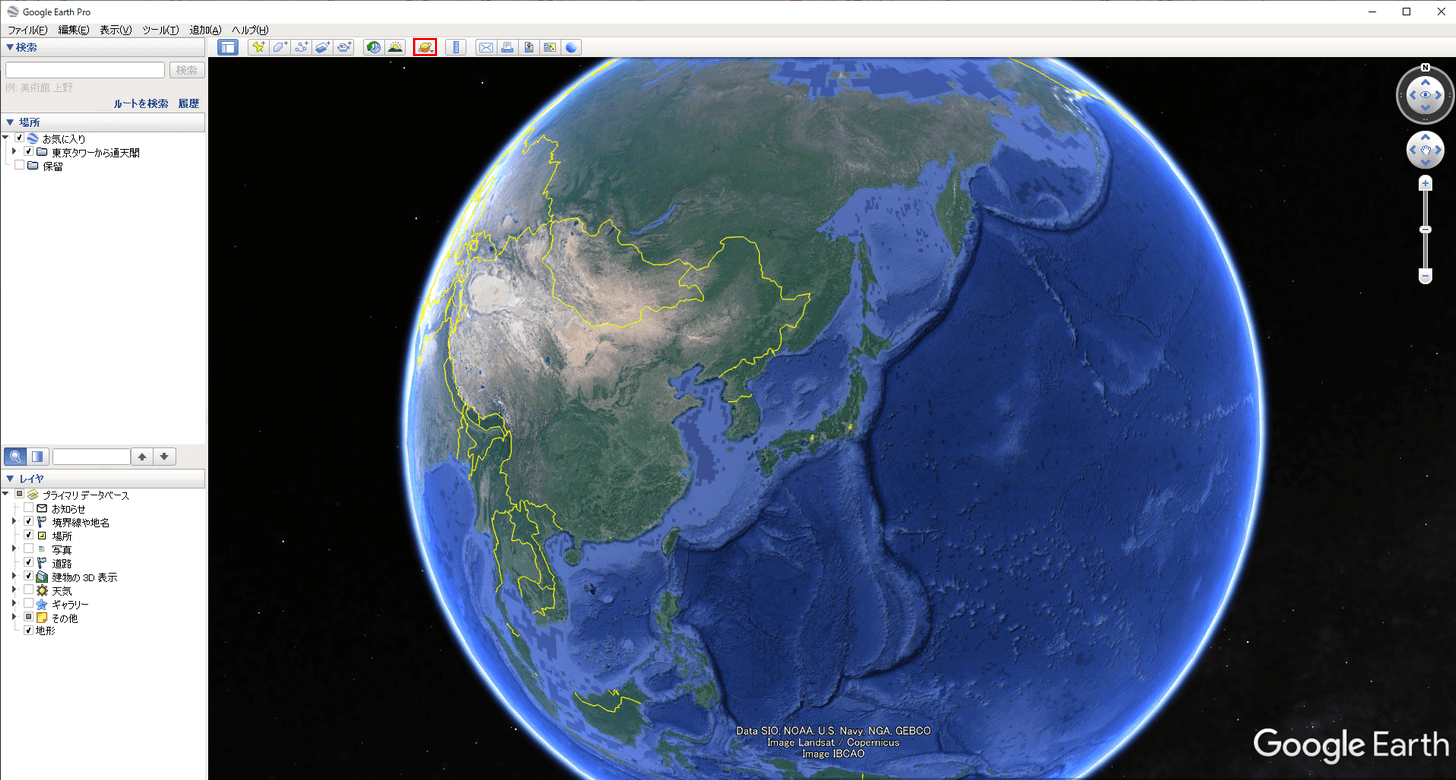Click the print icon in toolbar
This screenshot has height=780, width=1456.
(507, 46)
